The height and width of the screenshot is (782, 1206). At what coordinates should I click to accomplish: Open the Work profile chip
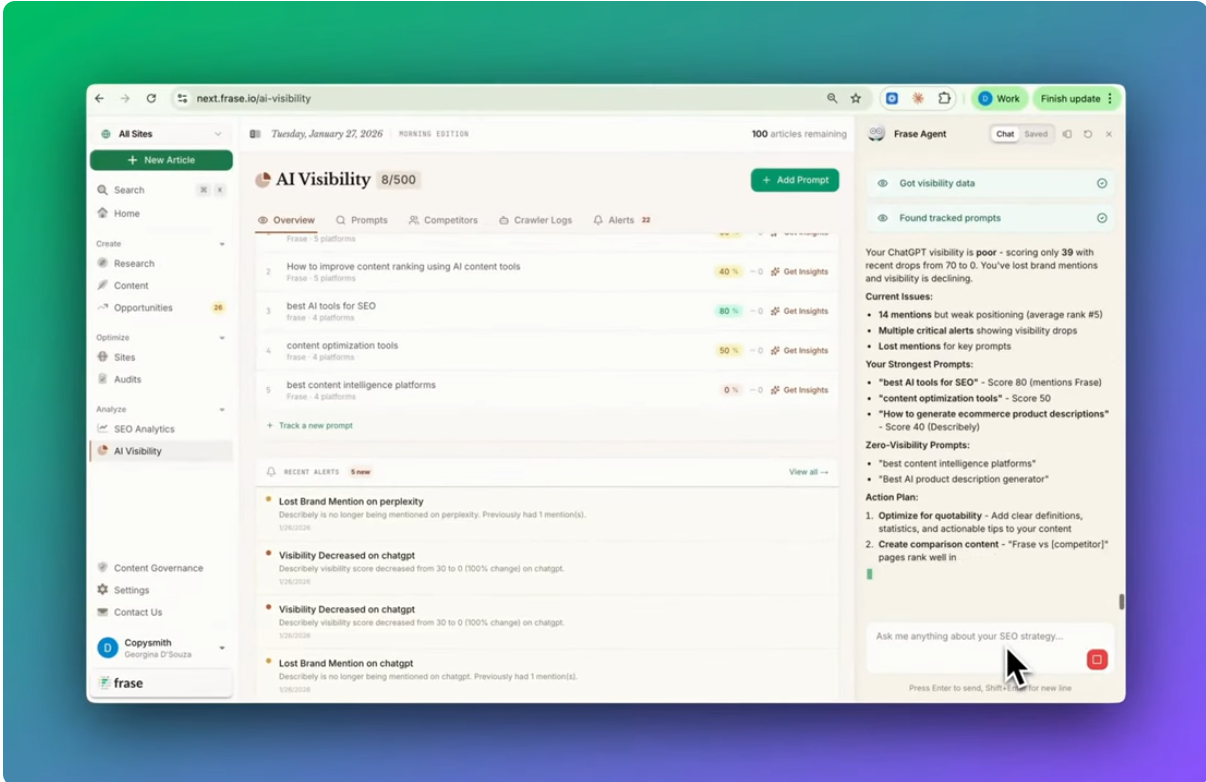tap(999, 99)
